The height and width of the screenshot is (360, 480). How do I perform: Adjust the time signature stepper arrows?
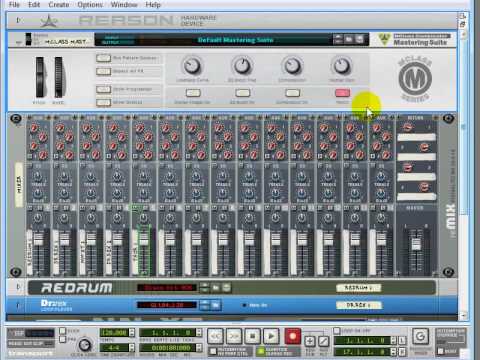click(x=132, y=348)
